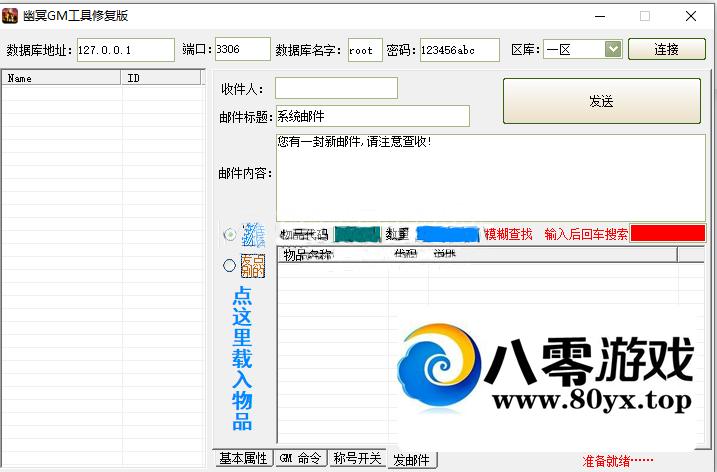Click the green 物品代码 input box
Image resolution: width=717 pixels, height=472 pixels.
pos(357,234)
